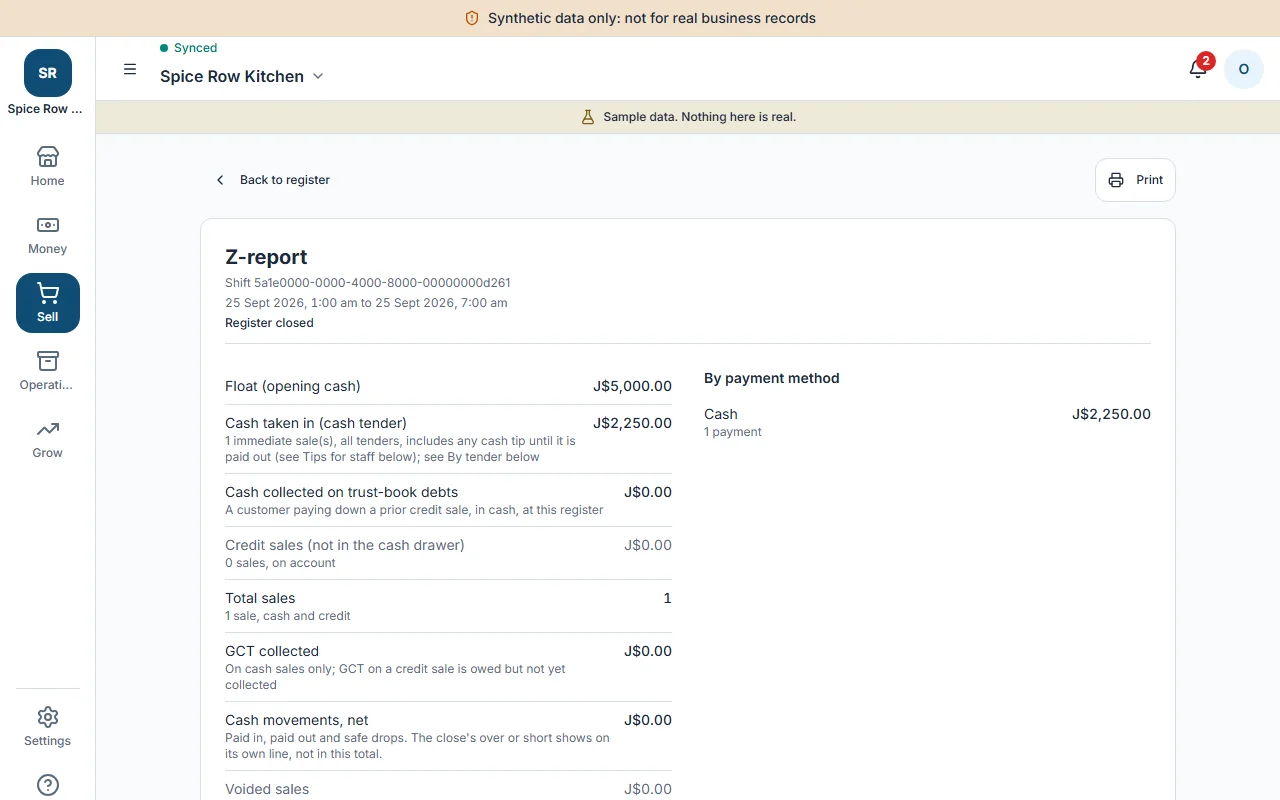Open the help question mark icon
The height and width of the screenshot is (800, 1280).
(x=47, y=785)
